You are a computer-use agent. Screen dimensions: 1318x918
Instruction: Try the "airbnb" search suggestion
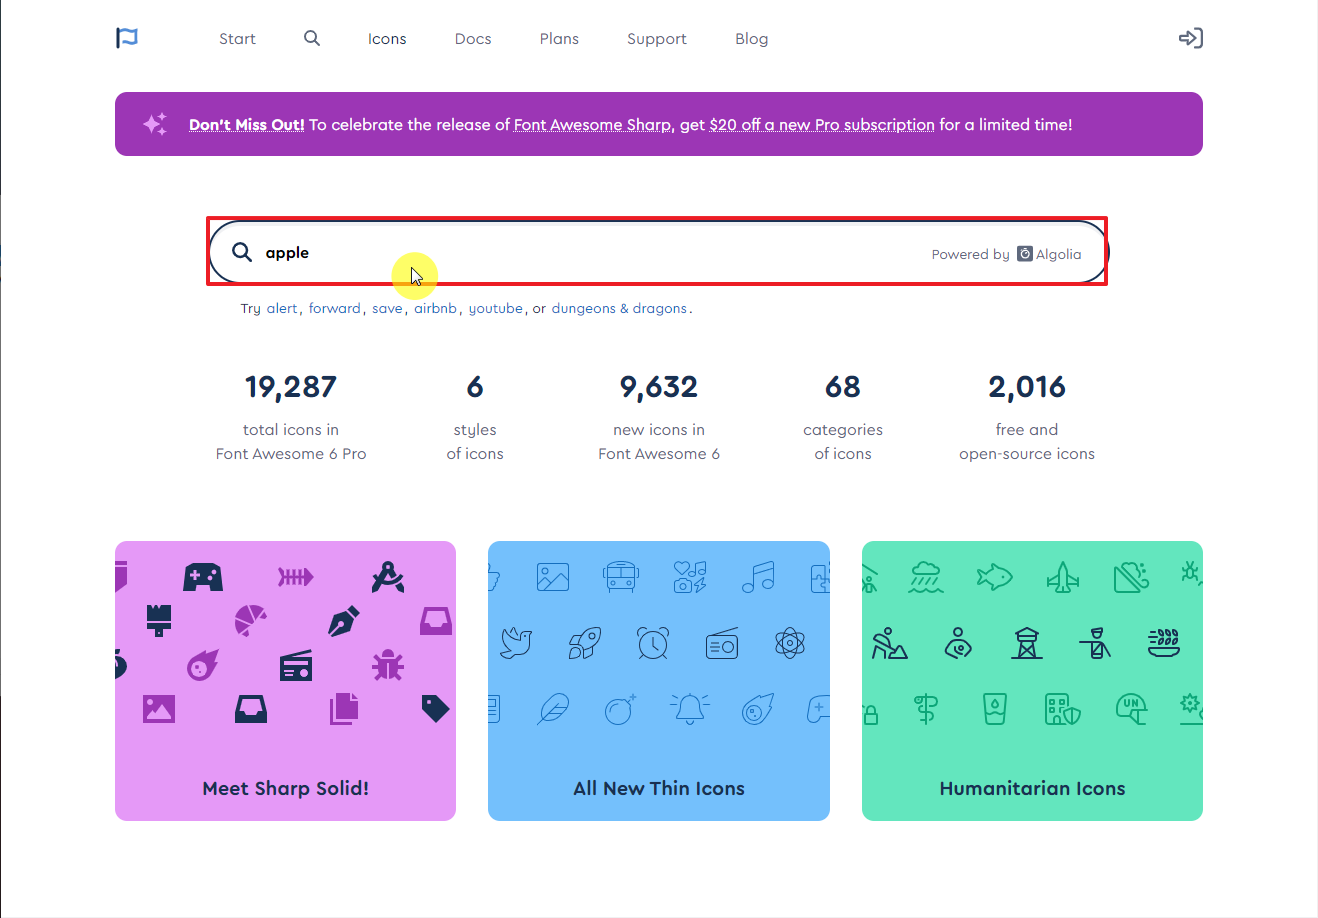436,308
